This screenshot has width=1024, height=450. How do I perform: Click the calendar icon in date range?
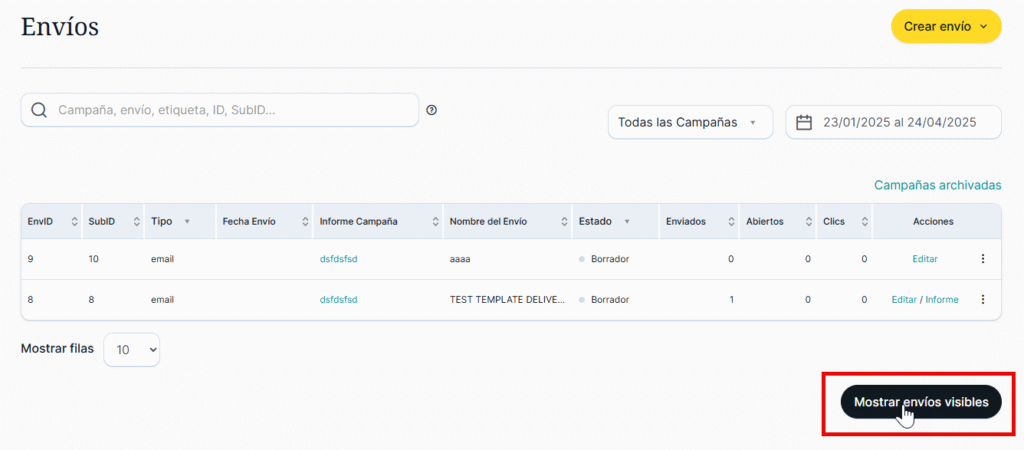point(804,122)
